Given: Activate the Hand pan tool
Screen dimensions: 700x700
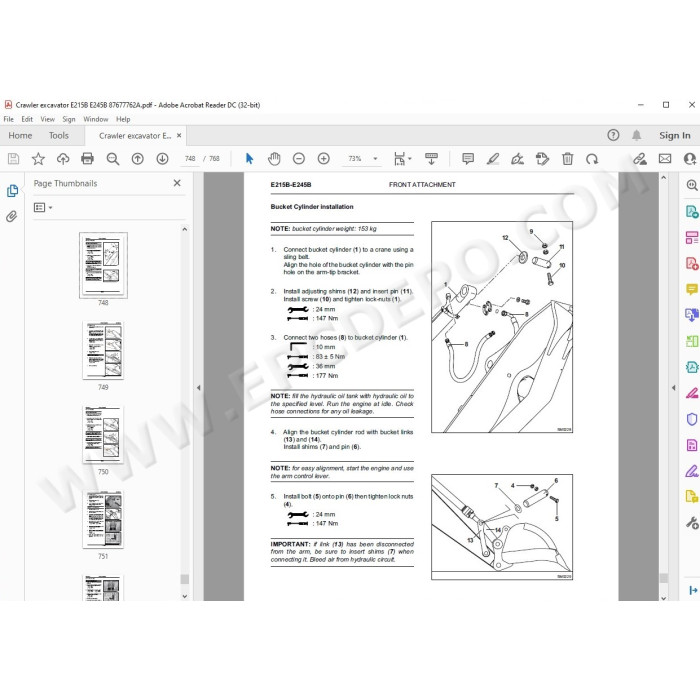Looking at the screenshot, I should click(274, 158).
